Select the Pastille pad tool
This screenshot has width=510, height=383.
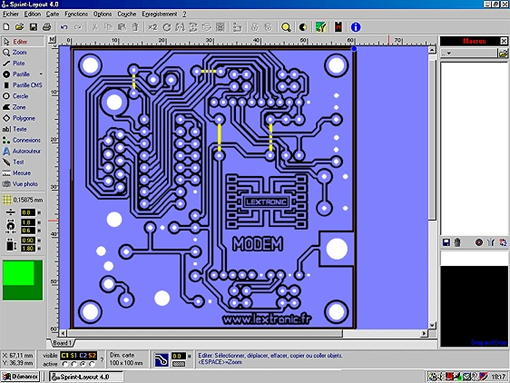tap(20, 74)
